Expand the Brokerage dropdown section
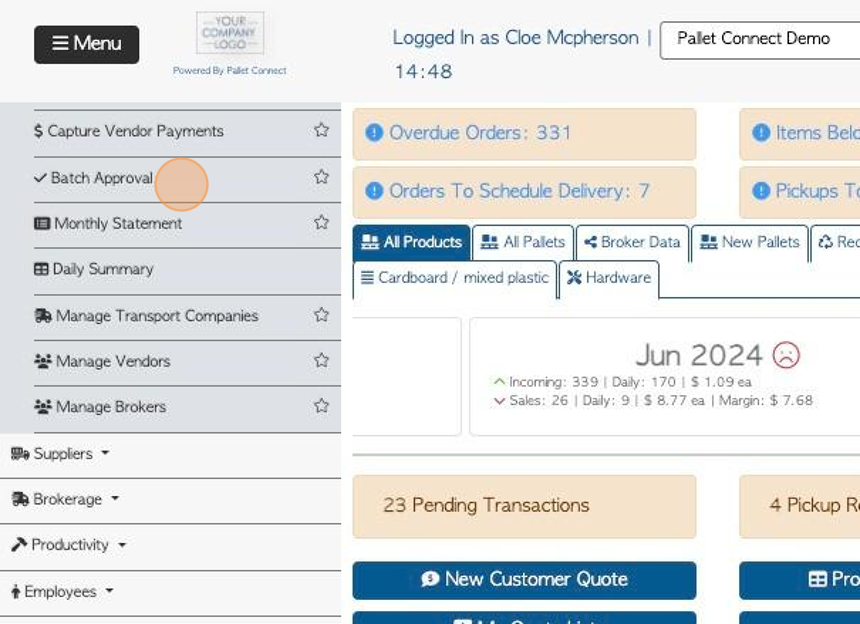 point(65,499)
